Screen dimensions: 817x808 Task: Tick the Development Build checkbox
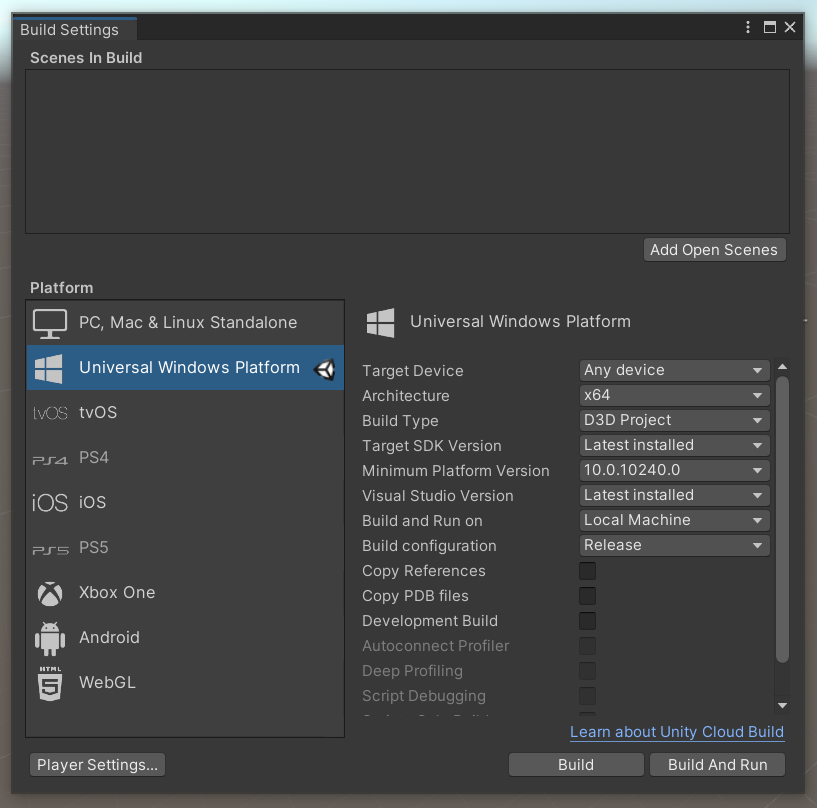click(587, 621)
